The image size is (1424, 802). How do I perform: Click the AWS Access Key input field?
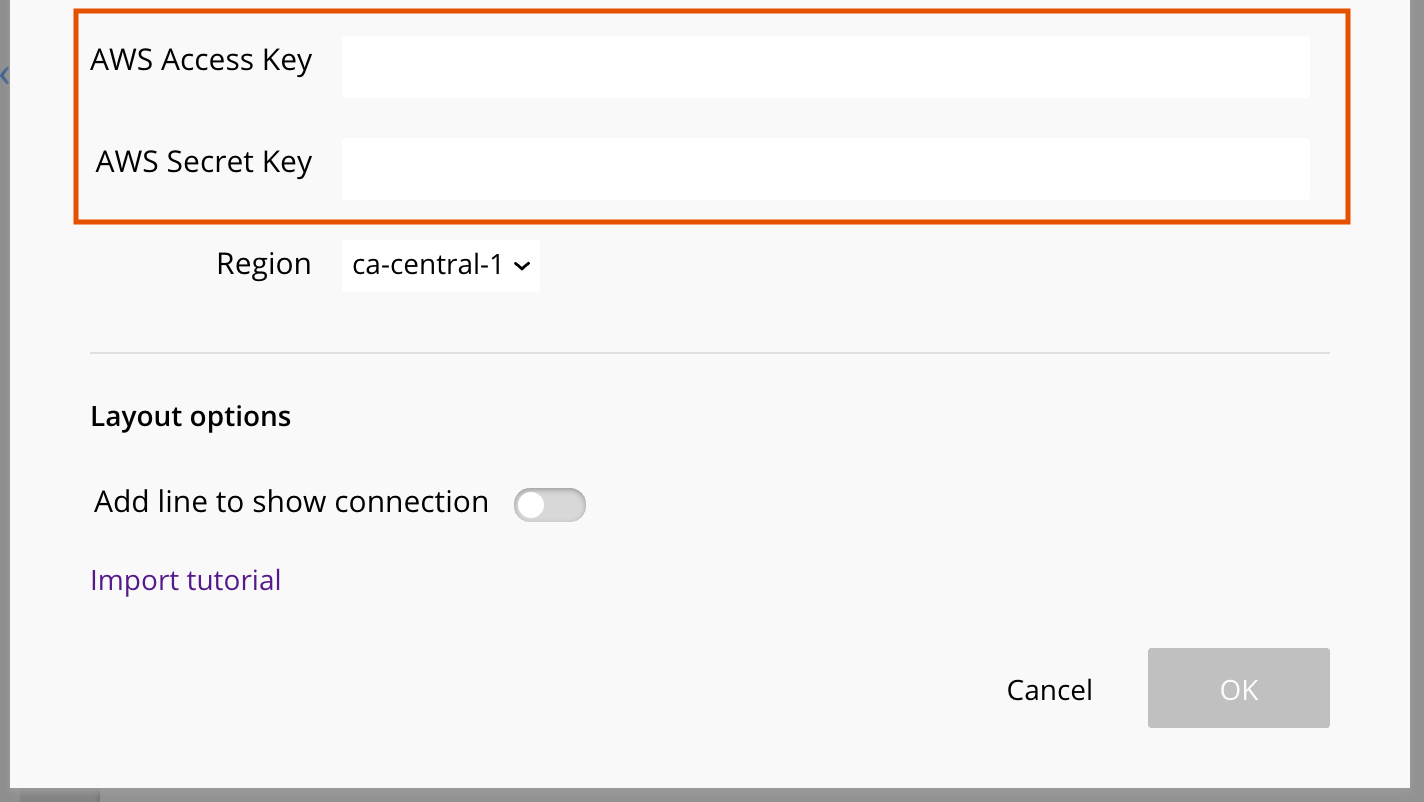(825, 66)
